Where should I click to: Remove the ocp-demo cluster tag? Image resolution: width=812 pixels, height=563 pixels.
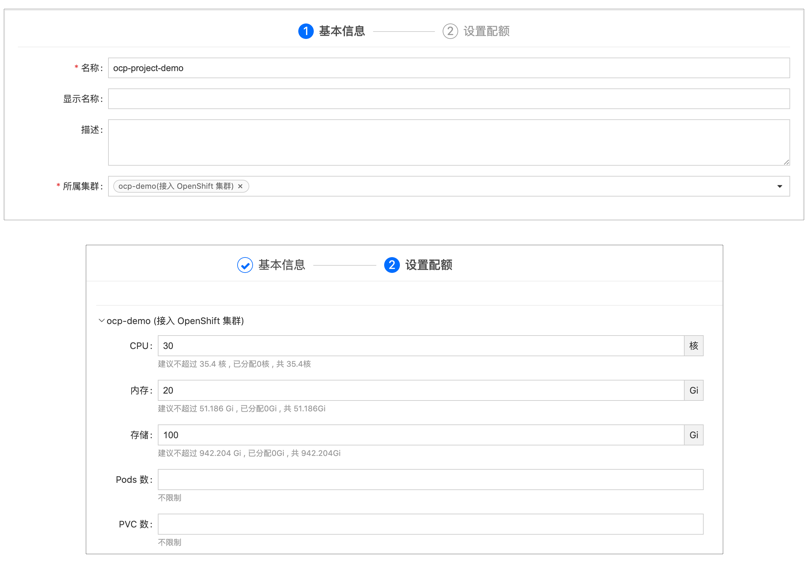tap(241, 187)
